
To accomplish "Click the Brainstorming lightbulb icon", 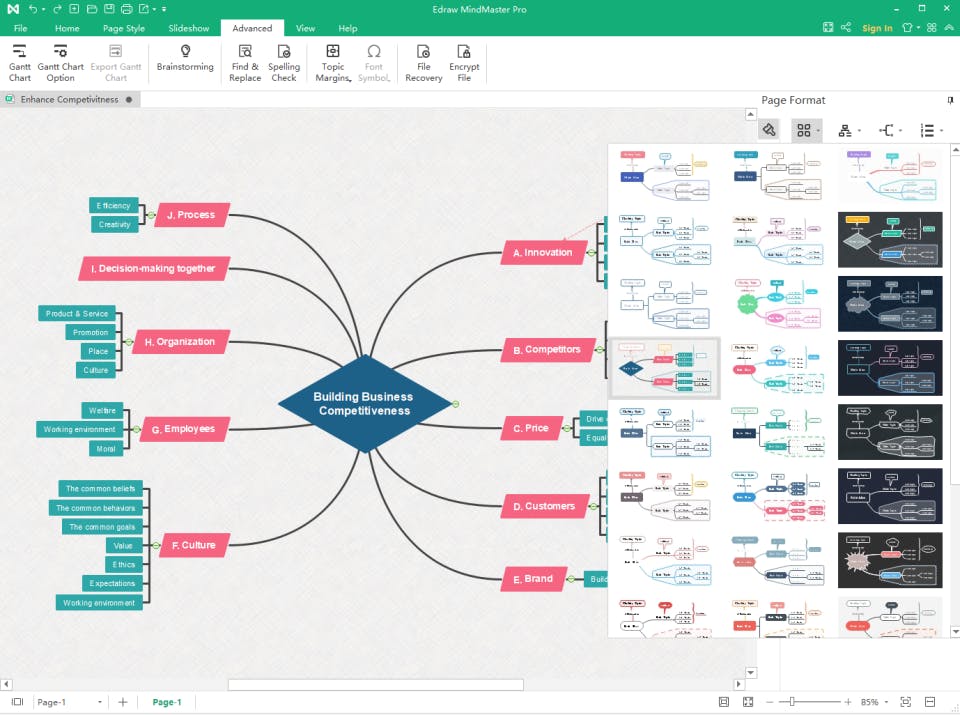I will coord(185,51).
